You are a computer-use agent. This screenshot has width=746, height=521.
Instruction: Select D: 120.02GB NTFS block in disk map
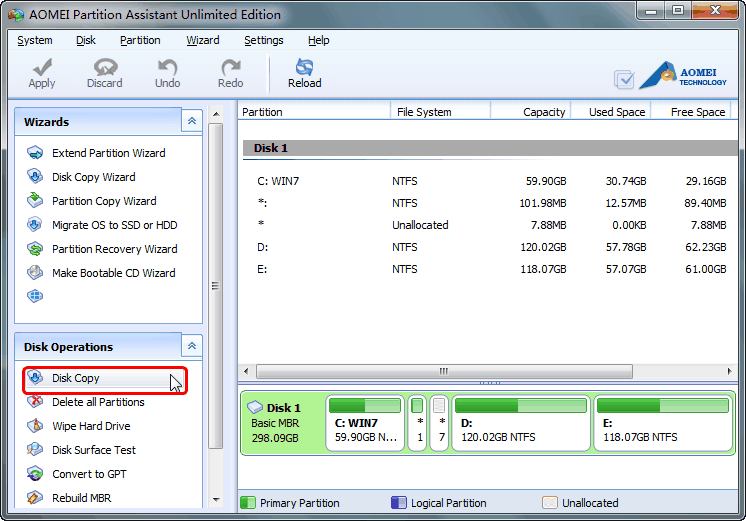(x=521, y=423)
